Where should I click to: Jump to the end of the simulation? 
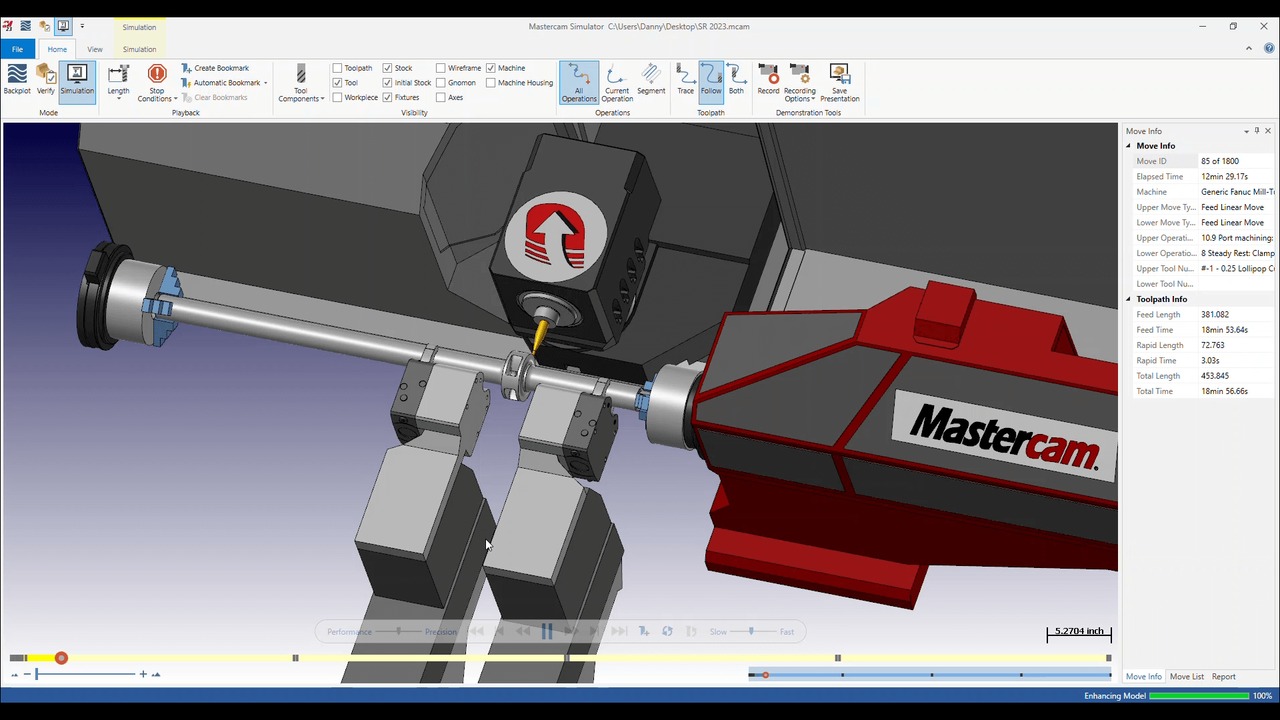(x=619, y=631)
